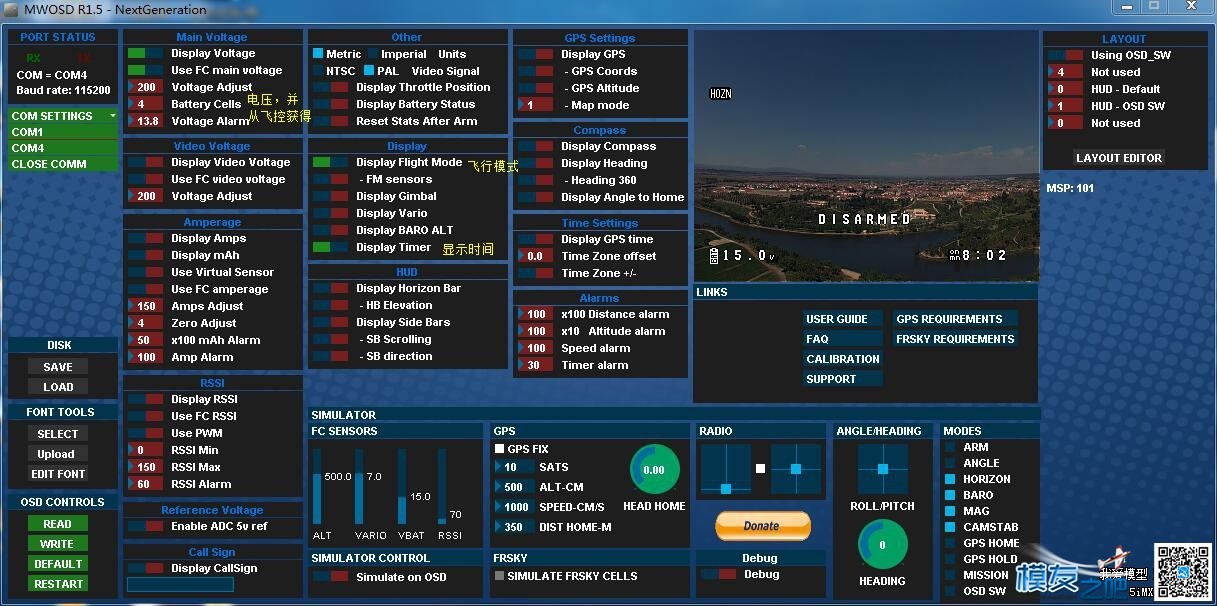Screen dimensions: 1217x606
Task: Toggle Use Virtual Sensor
Action: 145,272
